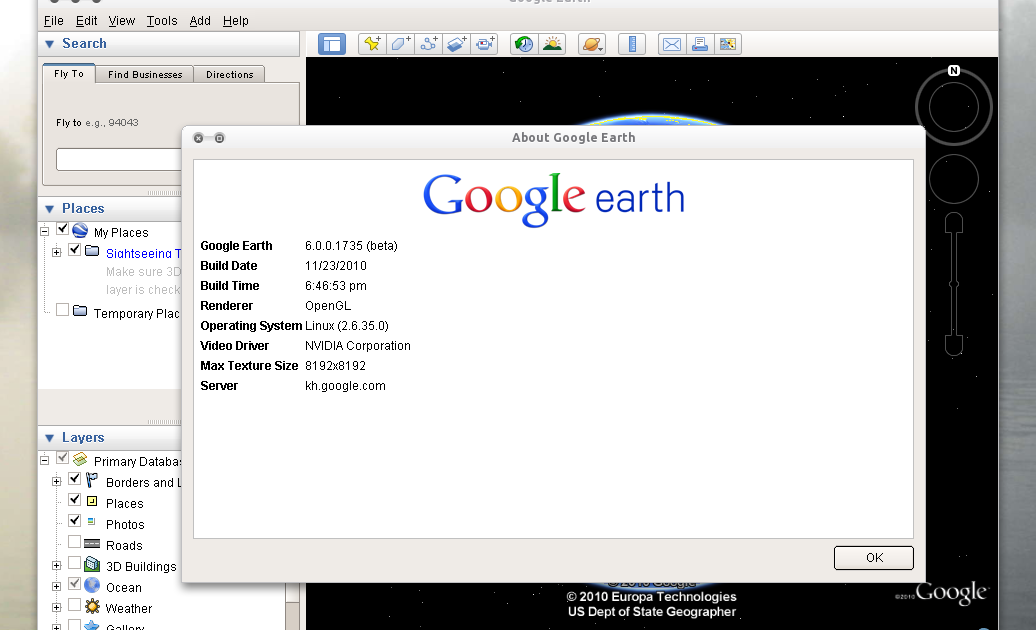Image resolution: width=1036 pixels, height=630 pixels.
Task: Add a new placemark
Action: [x=371, y=43]
